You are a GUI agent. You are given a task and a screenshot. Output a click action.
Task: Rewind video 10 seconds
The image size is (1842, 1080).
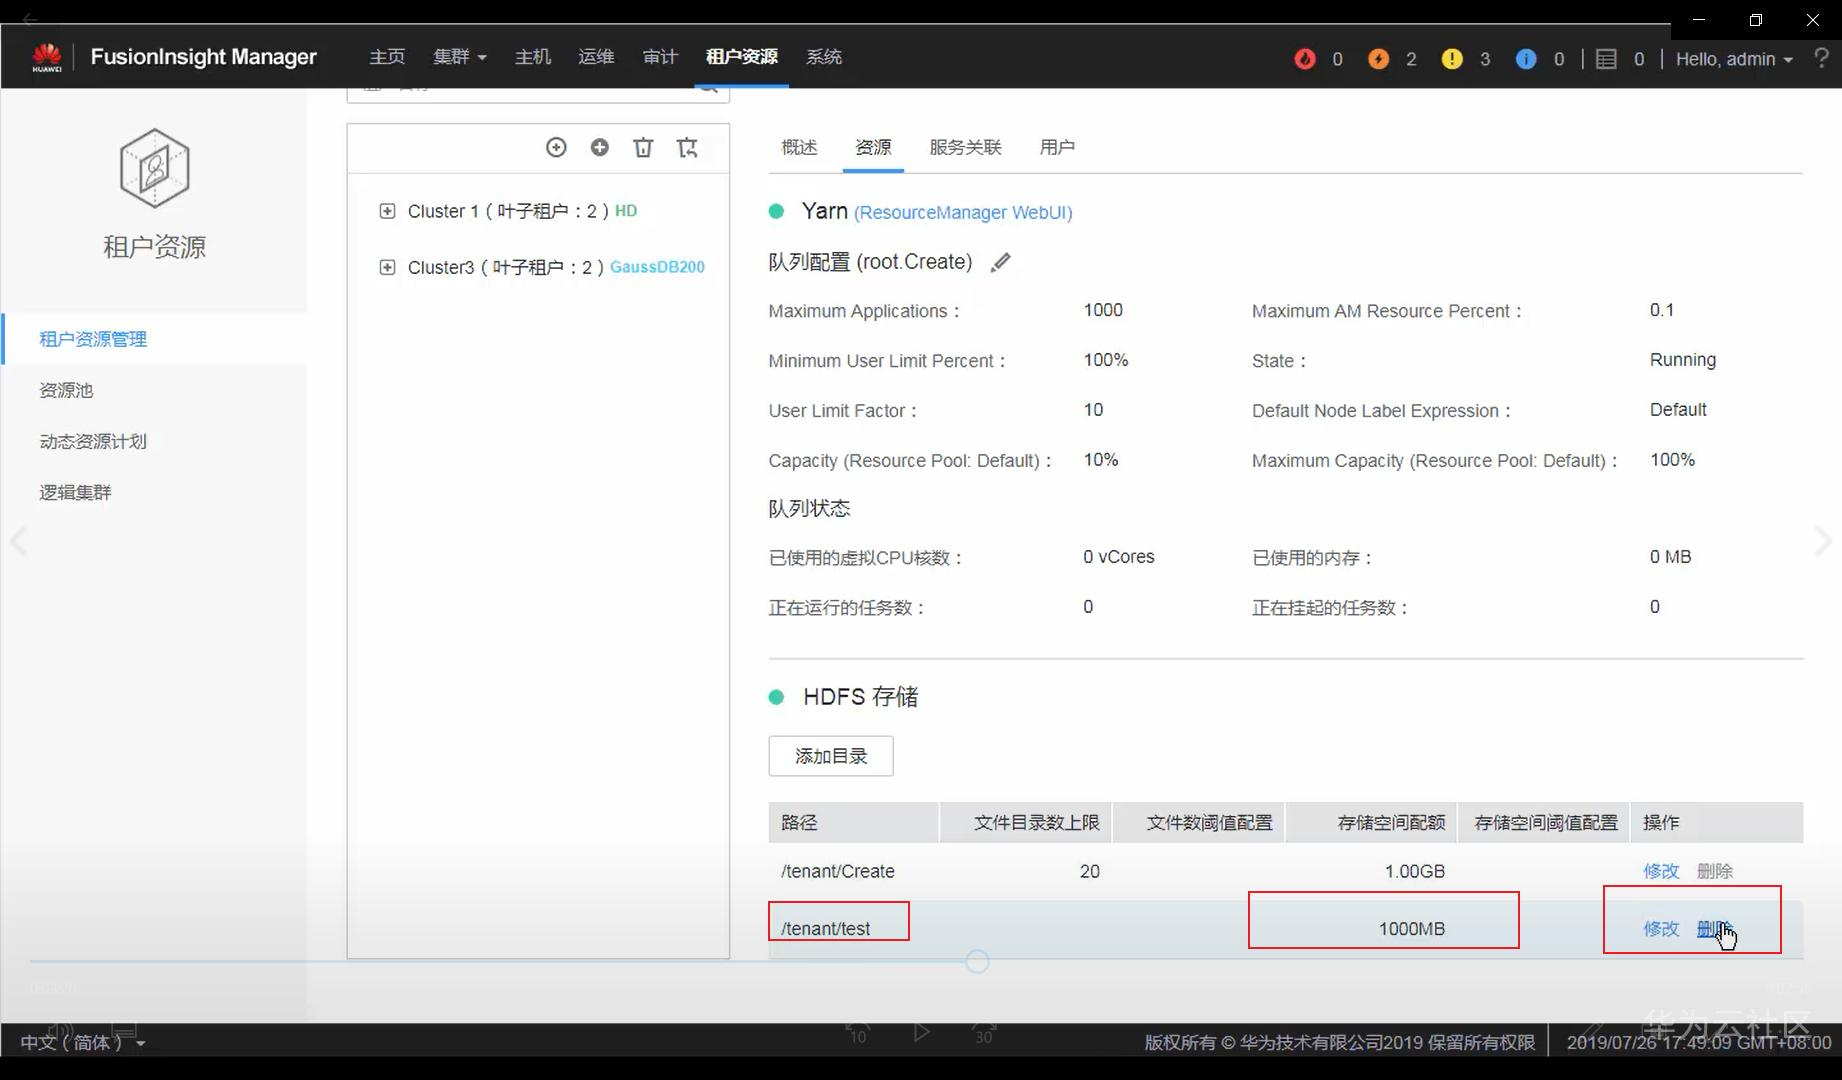[x=858, y=1032]
